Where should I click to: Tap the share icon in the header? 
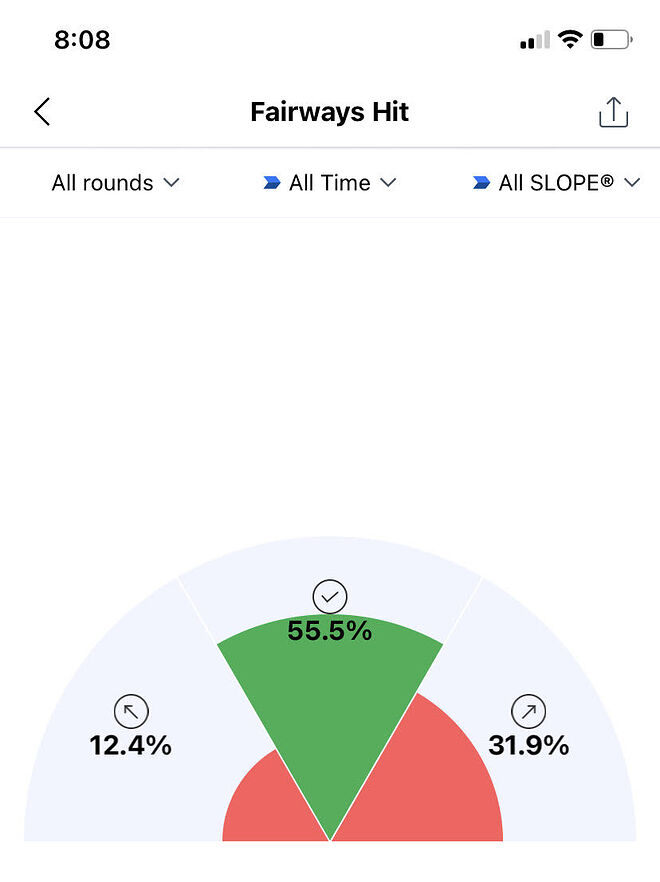pyautogui.click(x=613, y=112)
